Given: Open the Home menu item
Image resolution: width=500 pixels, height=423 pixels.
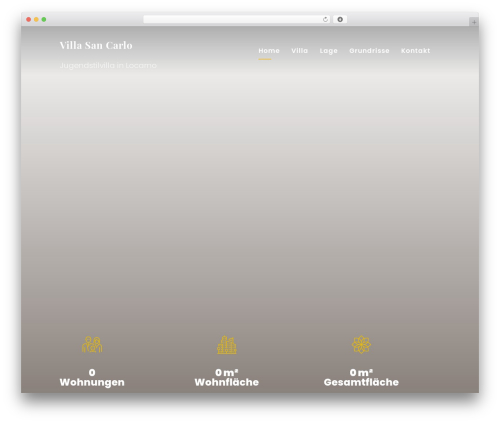Looking at the screenshot, I should coord(269,51).
